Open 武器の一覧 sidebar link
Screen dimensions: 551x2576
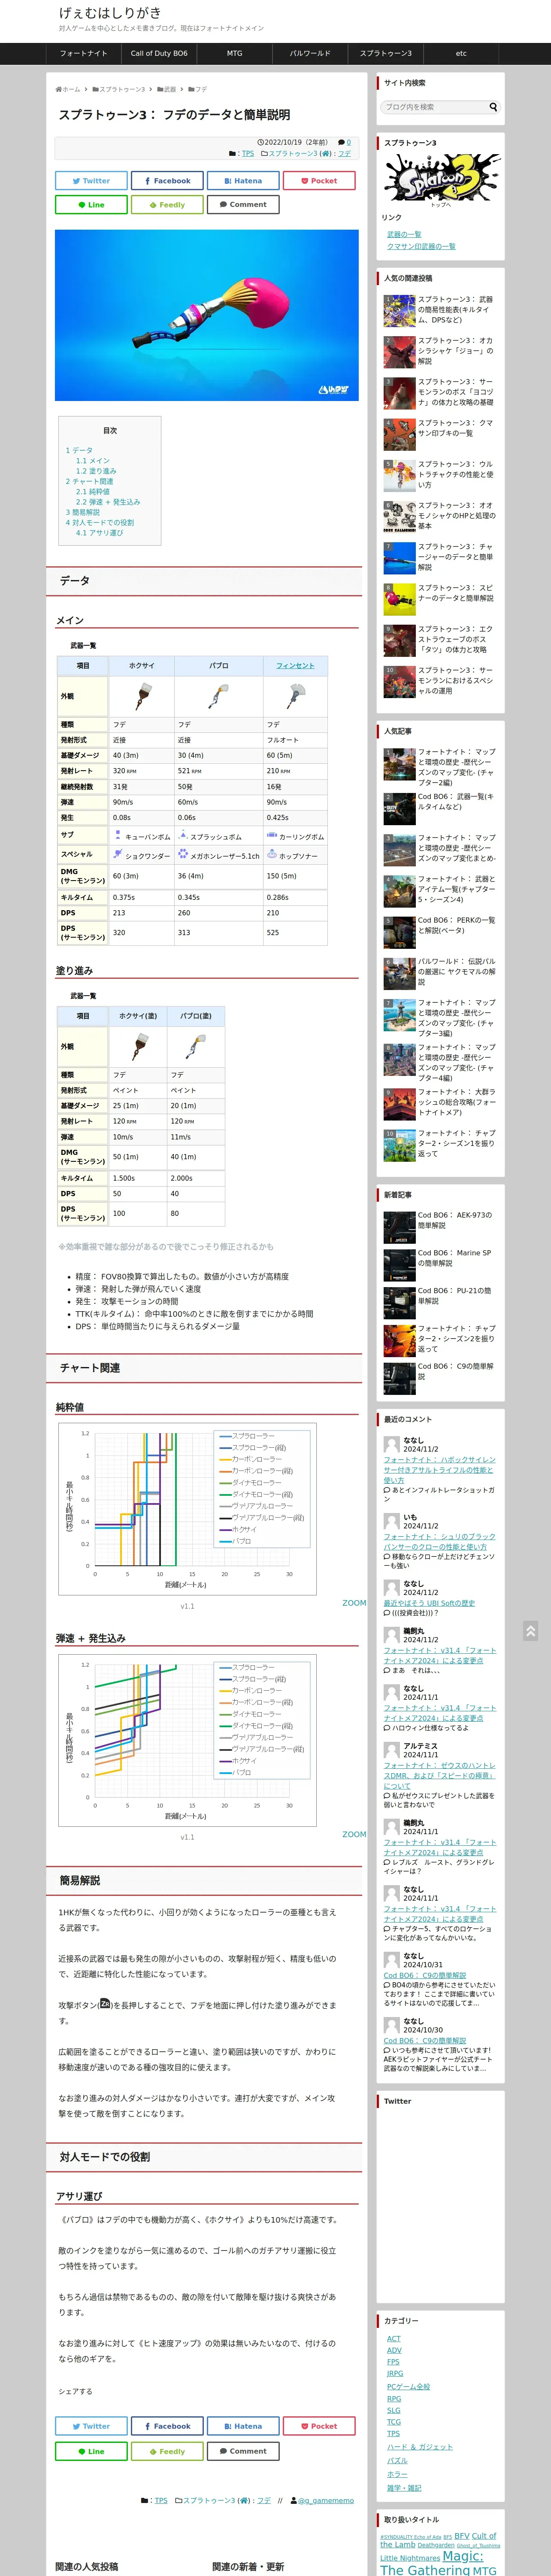[x=404, y=234]
